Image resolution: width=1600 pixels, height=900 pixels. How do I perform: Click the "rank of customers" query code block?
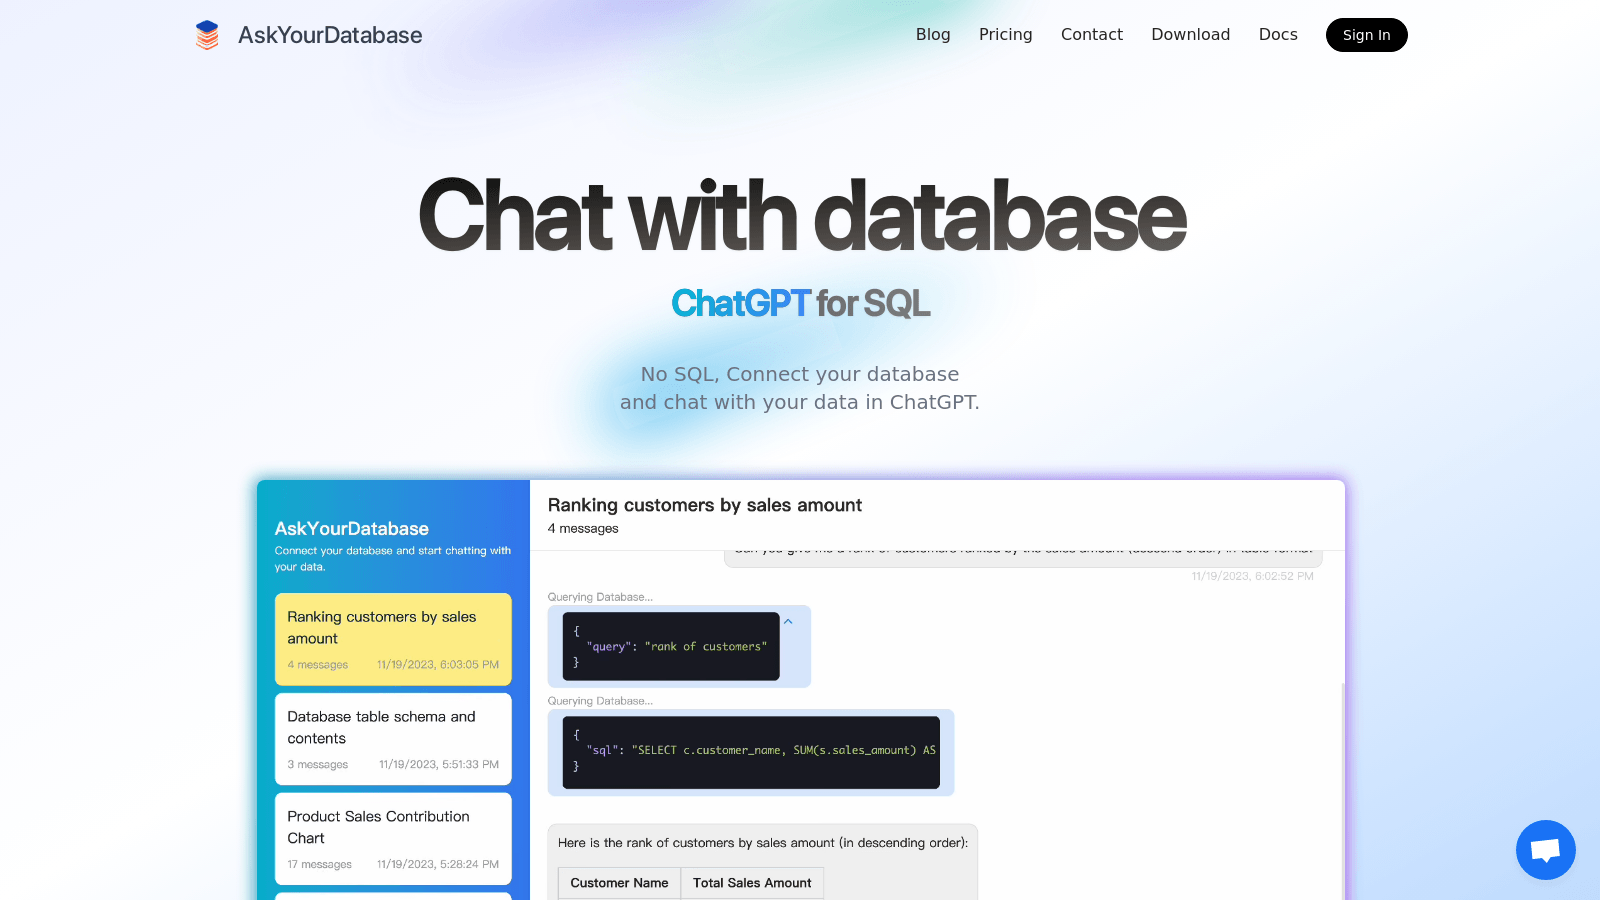click(x=671, y=646)
